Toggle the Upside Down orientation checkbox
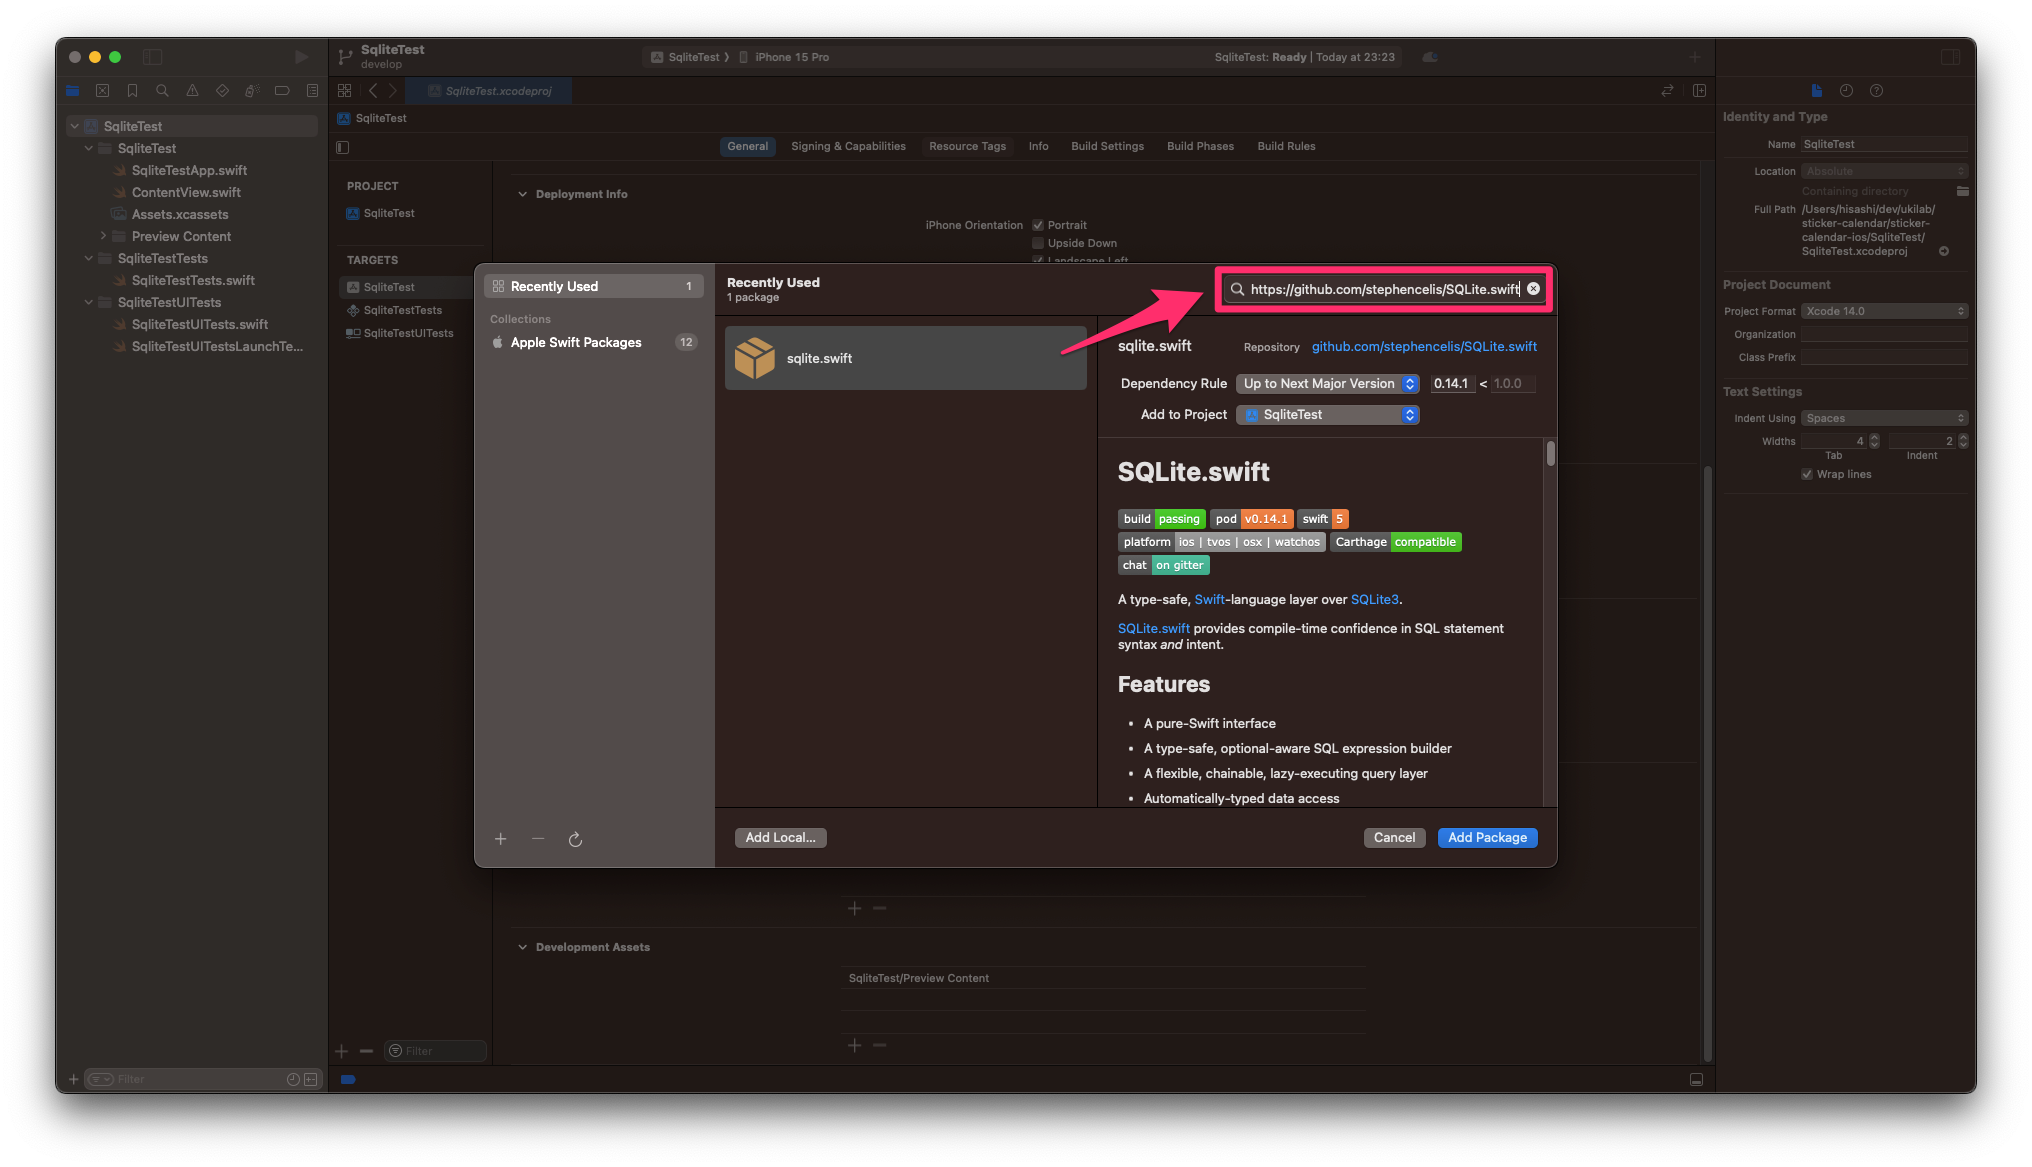 click(1038, 243)
